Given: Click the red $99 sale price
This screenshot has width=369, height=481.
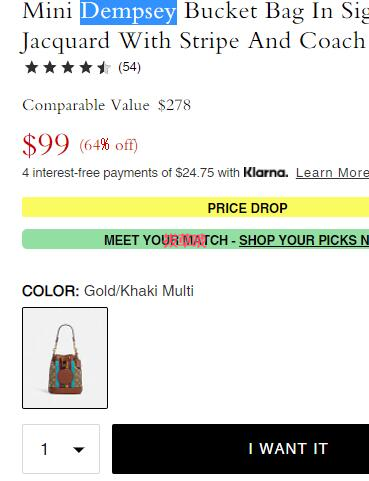Looking at the screenshot, I should [46, 145].
